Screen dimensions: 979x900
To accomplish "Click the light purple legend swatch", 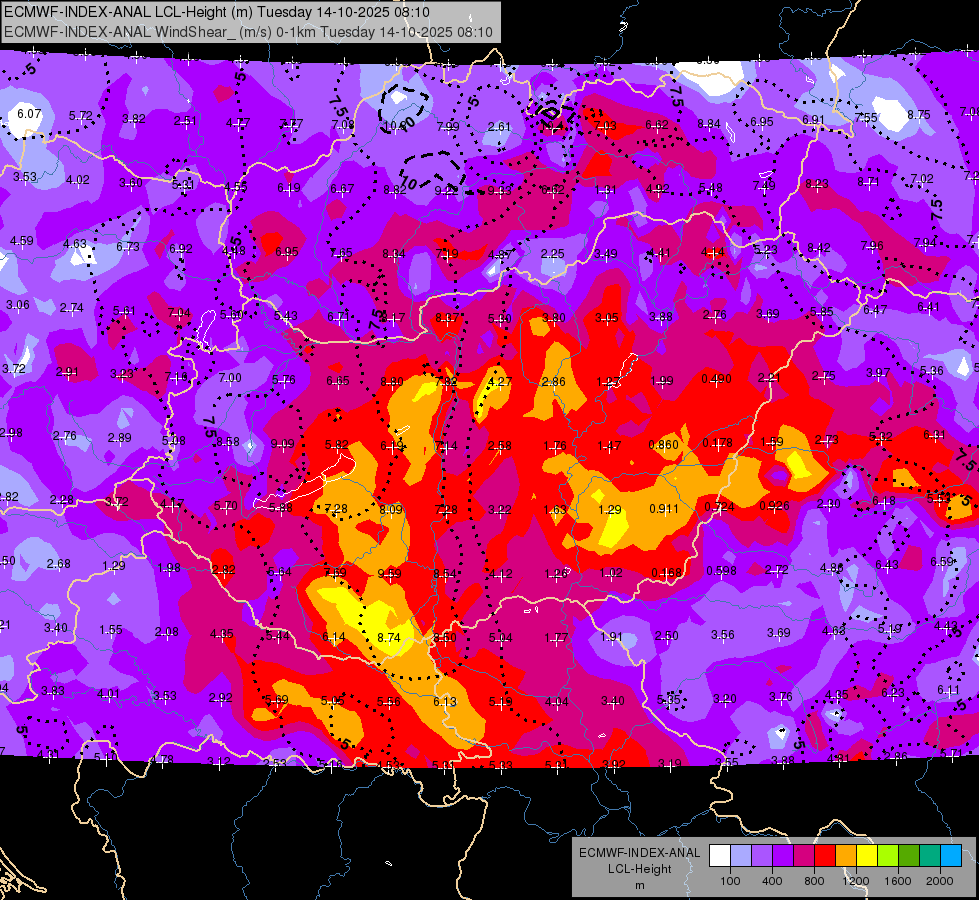I will click(762, 855).
